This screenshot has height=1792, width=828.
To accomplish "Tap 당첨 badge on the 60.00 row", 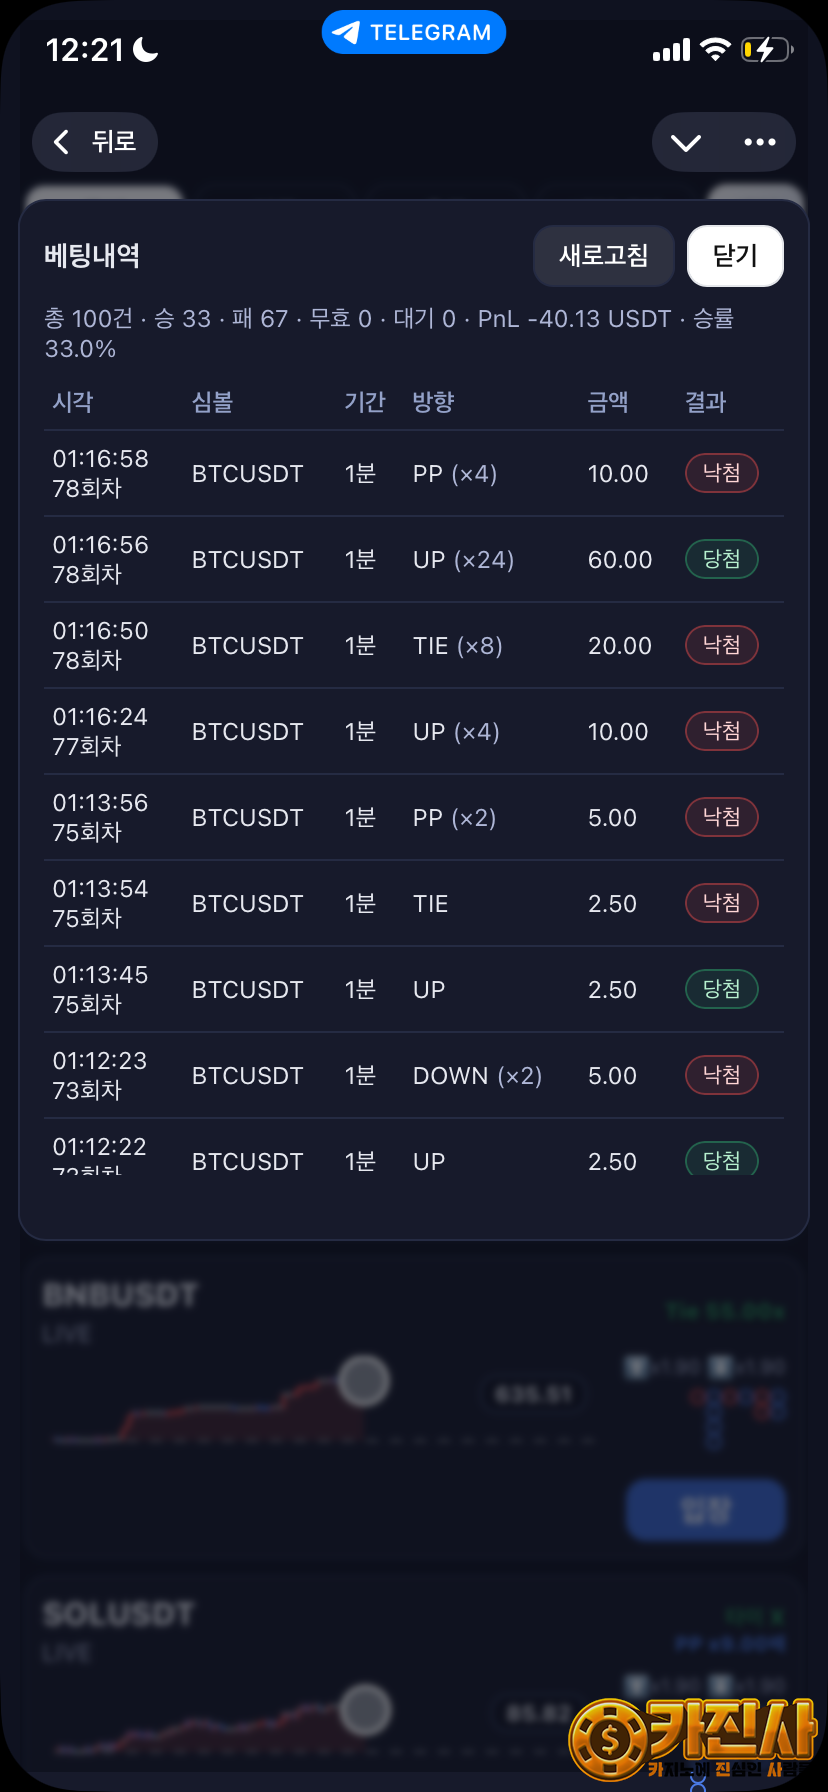I will 721,559.
